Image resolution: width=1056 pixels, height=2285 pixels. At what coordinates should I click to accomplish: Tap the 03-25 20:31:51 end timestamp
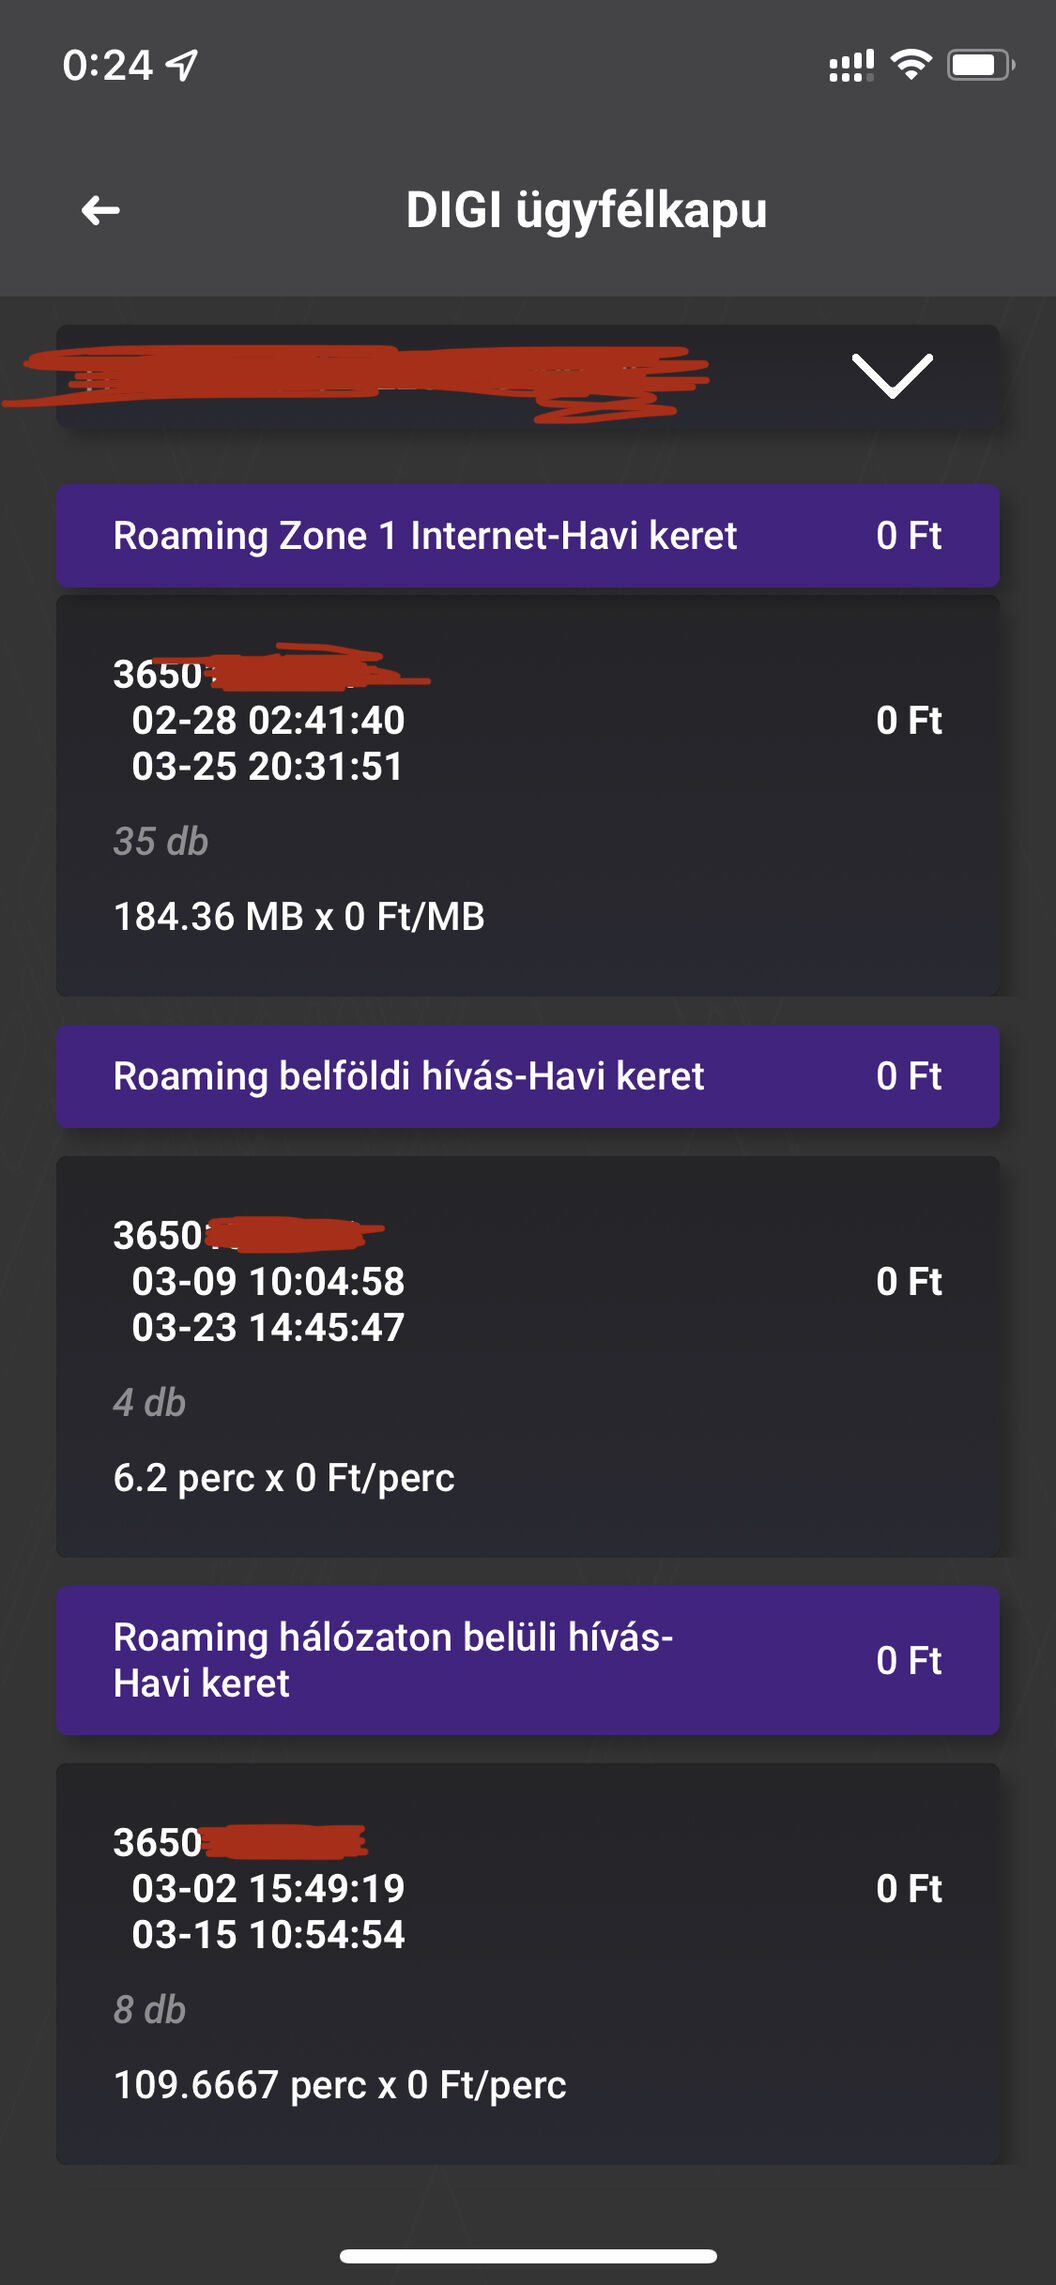[x=268, y=767]
